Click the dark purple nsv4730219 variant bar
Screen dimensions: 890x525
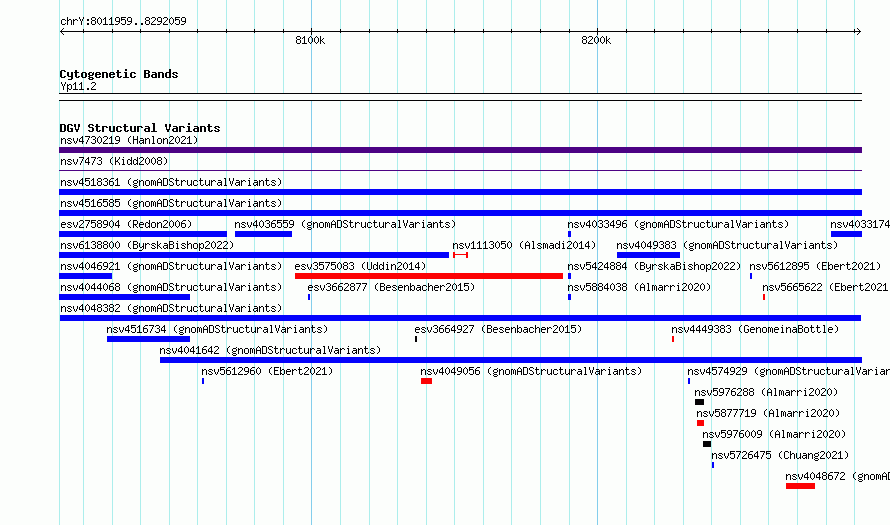tap(460, 150)
